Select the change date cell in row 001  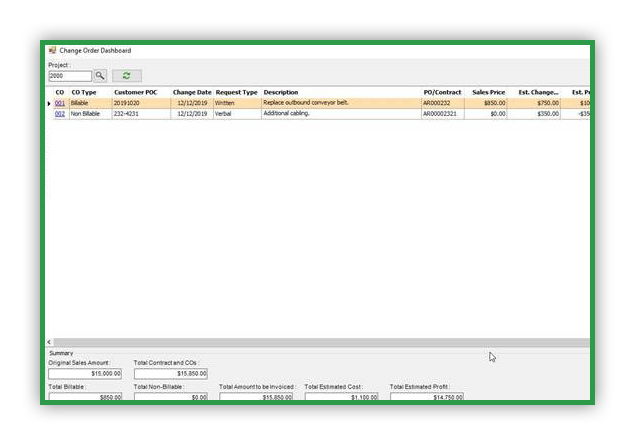click(192, 103)
